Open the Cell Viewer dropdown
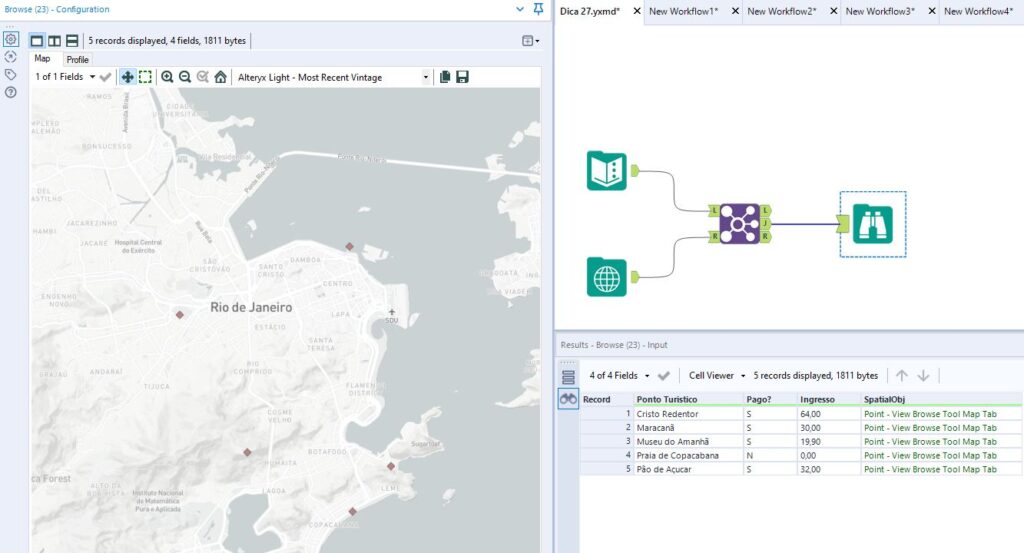 tap(717, 375)
